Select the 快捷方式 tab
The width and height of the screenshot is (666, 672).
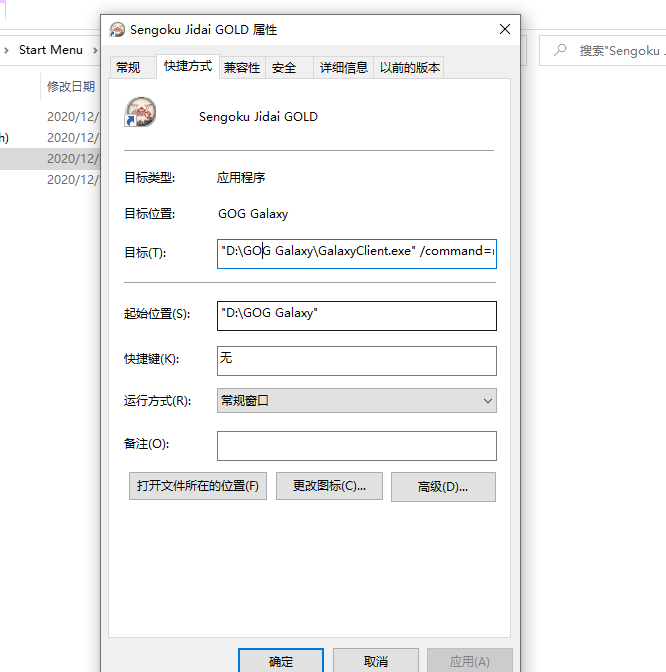click(188, 66)
